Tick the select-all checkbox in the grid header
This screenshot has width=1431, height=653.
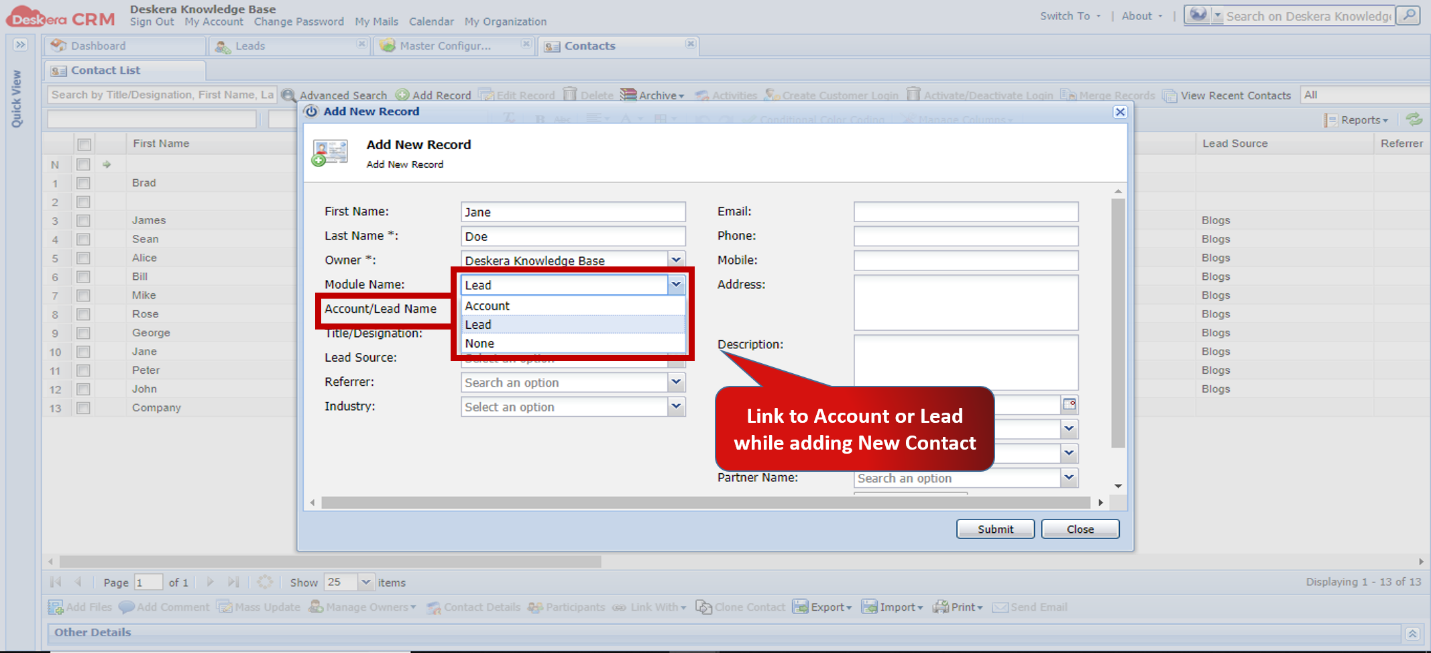83,143
